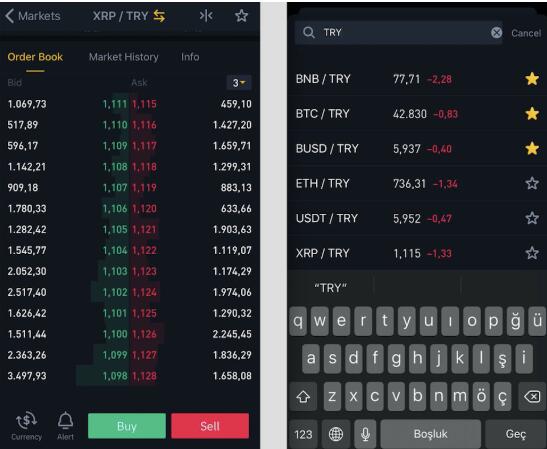
Task: Tap the green Buy button
Action: click(127, 426)
